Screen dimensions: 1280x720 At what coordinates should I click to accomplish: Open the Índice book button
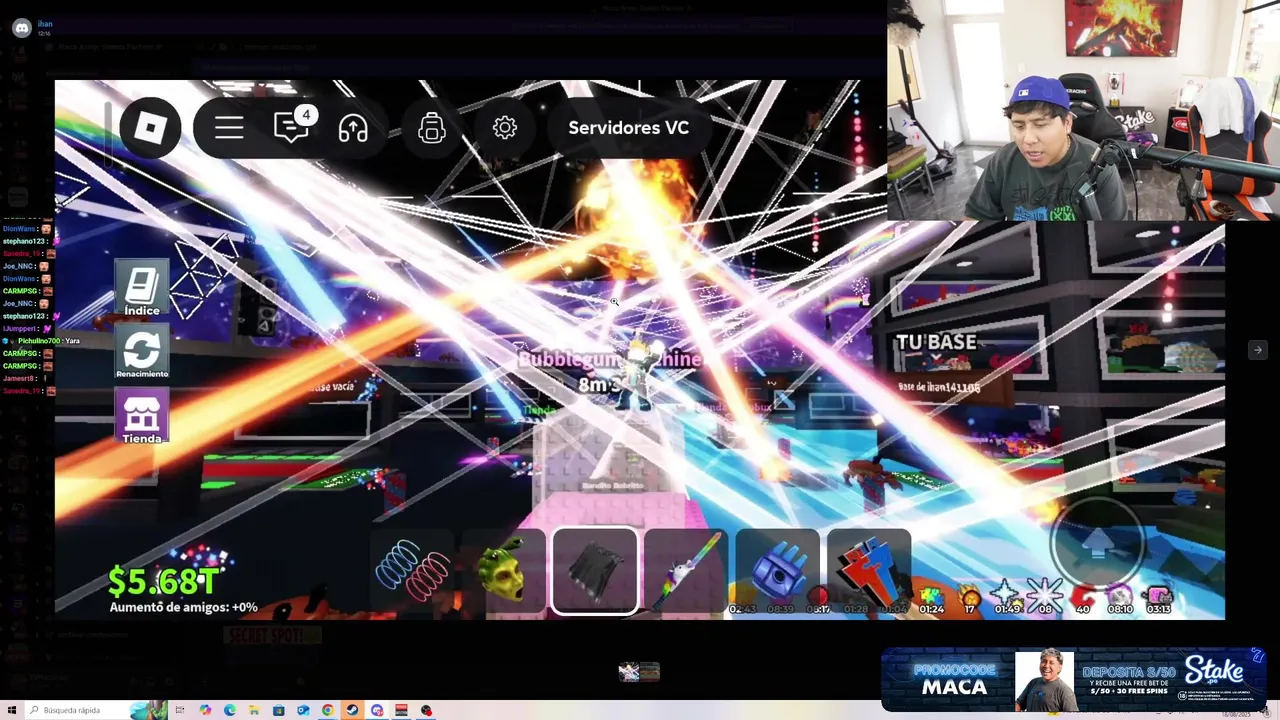coord(142,289)
